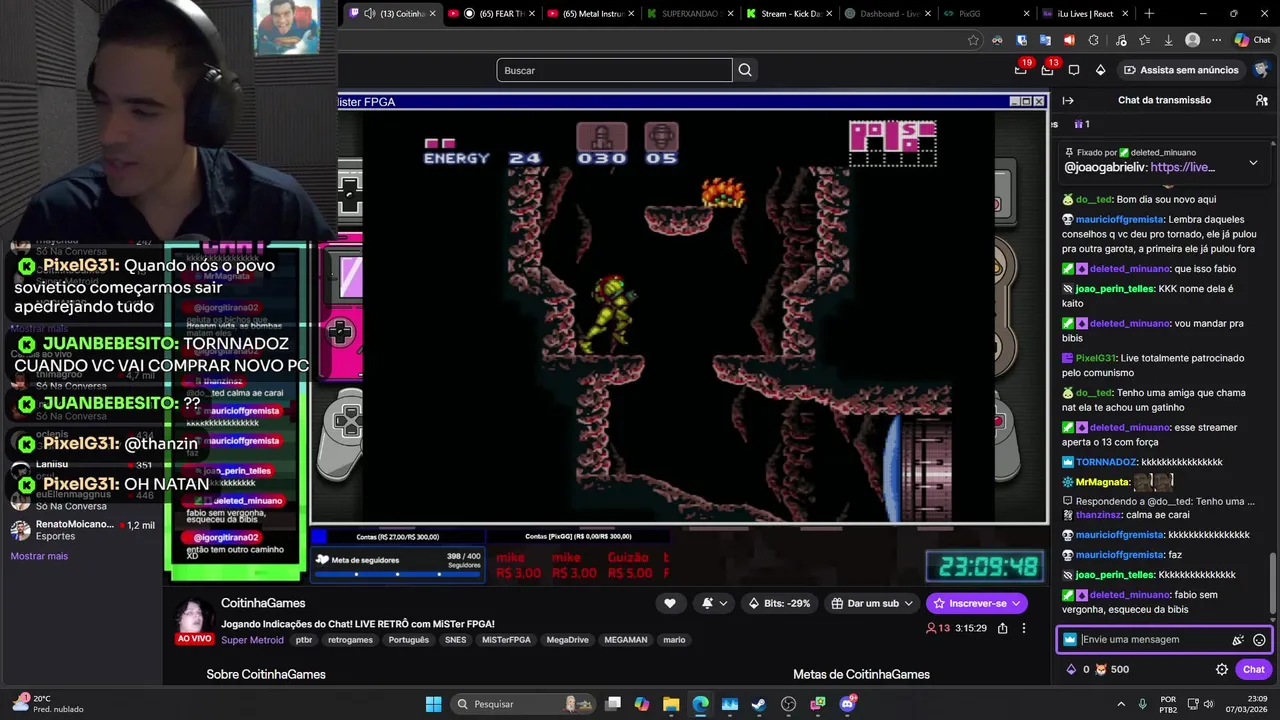Click the Buscar search field
This screenshot has height=720, width=1280.
[614, 70]
